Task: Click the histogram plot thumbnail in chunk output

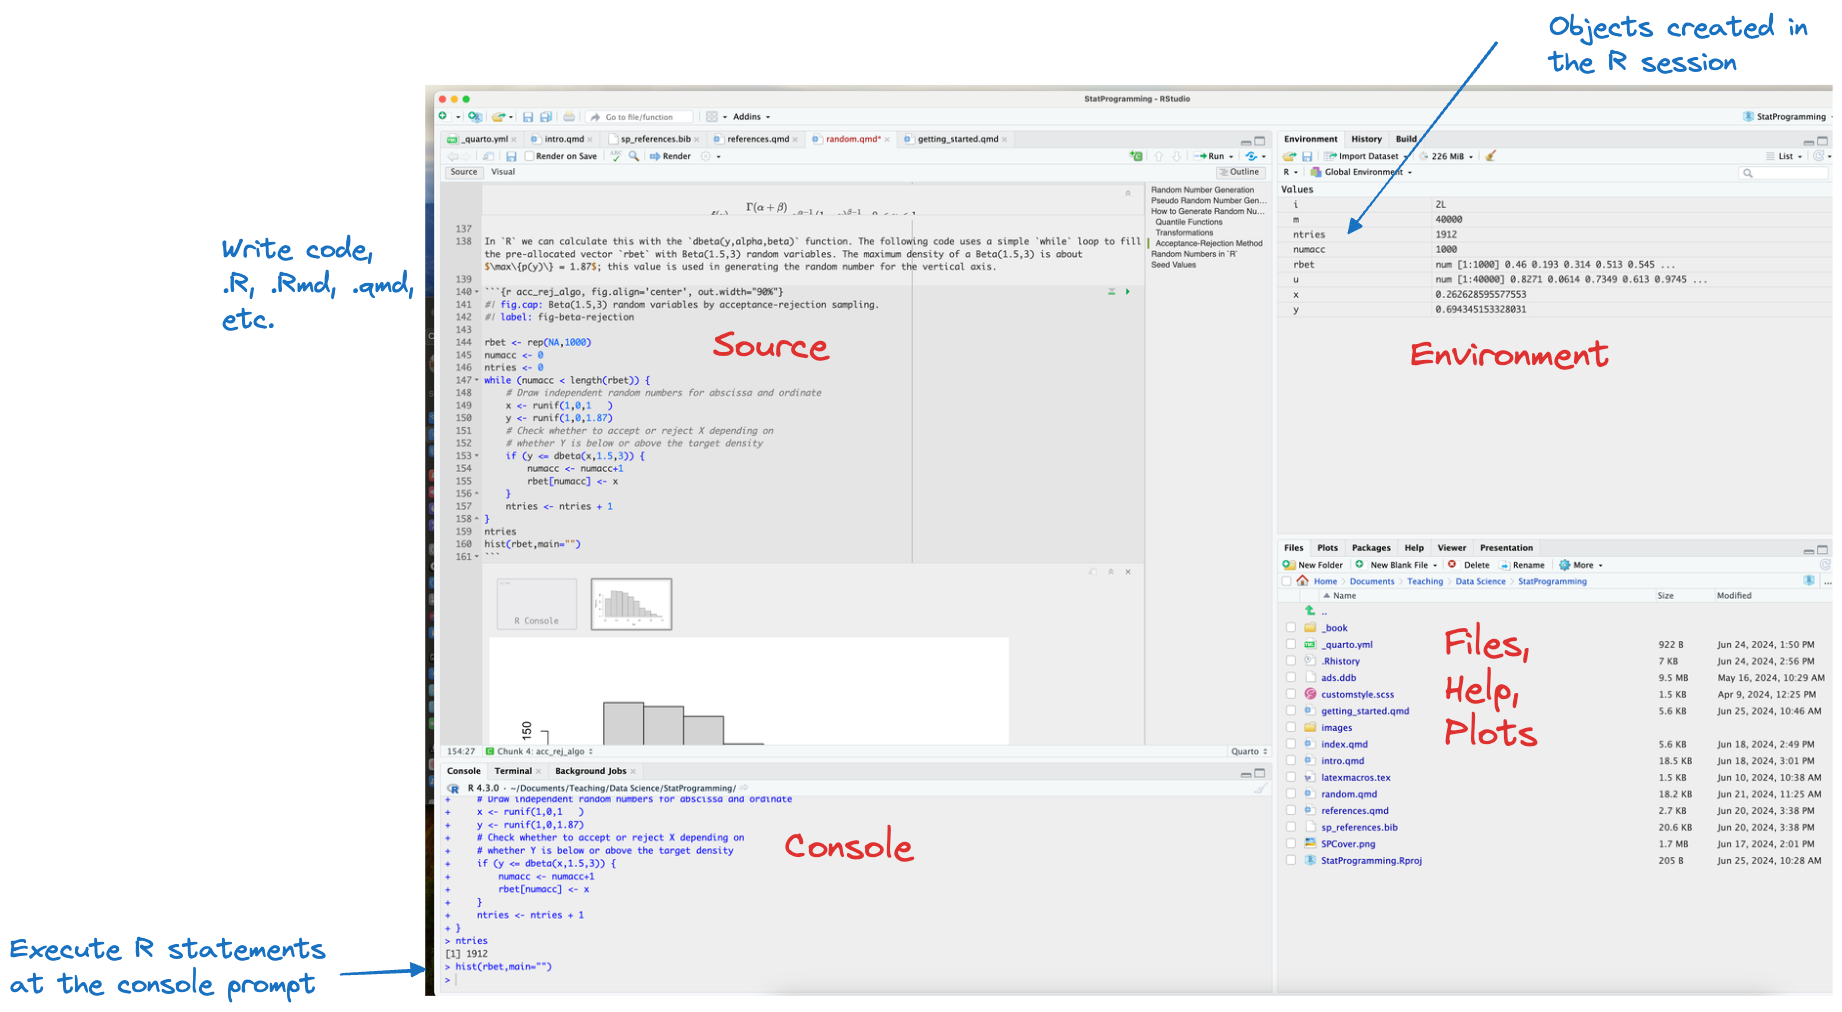Action: [x=631, y=604]
